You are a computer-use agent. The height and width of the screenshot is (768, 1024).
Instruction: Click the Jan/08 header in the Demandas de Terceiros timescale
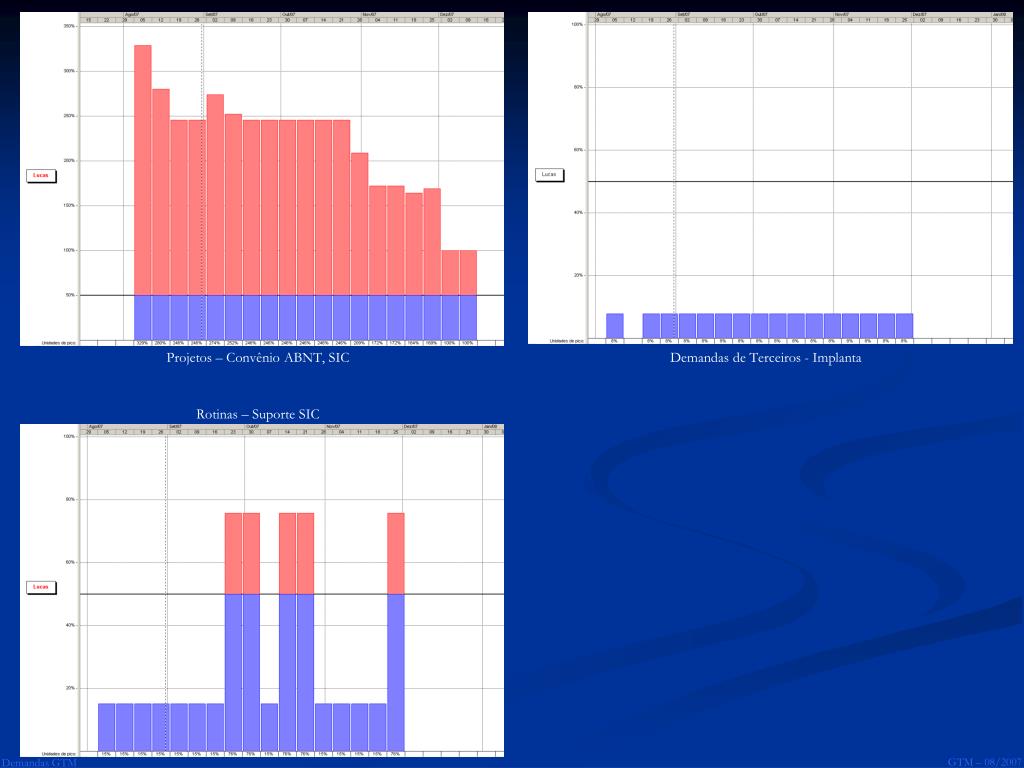[x=999, y=14]
